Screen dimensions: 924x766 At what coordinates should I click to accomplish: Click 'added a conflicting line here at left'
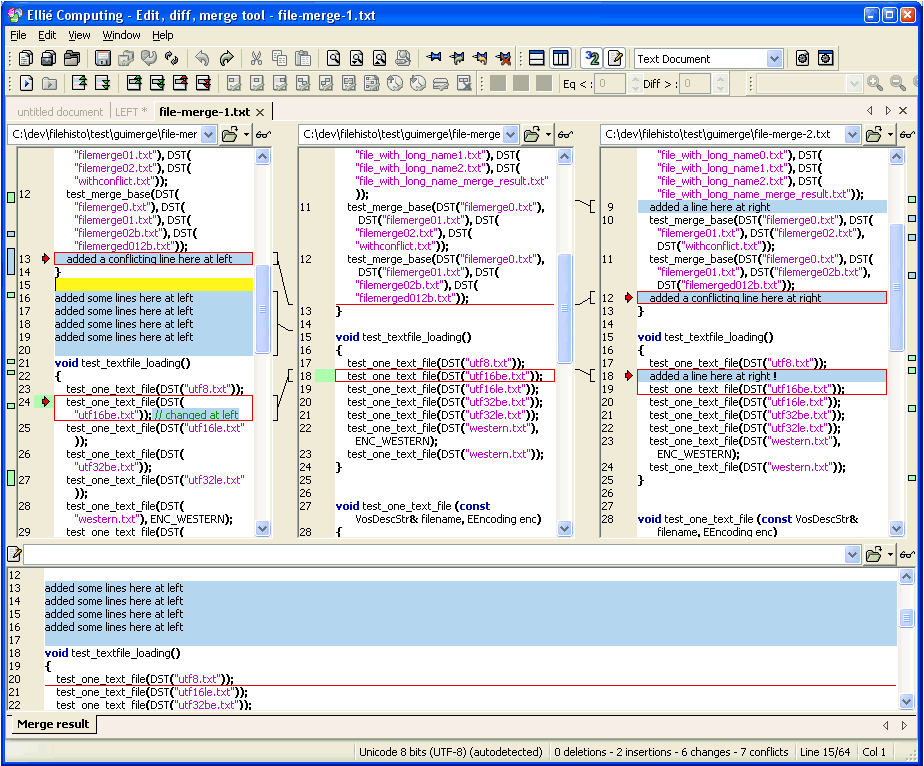[x=149, y=259]
